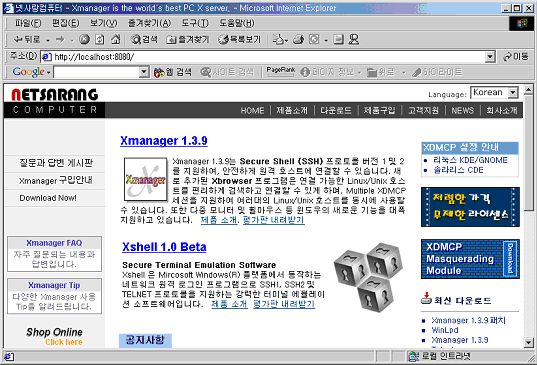The height and width of the screenshot is (365, 537).
Task: Open the Tools (도구) menu
Action: click(x=195, y=23)
